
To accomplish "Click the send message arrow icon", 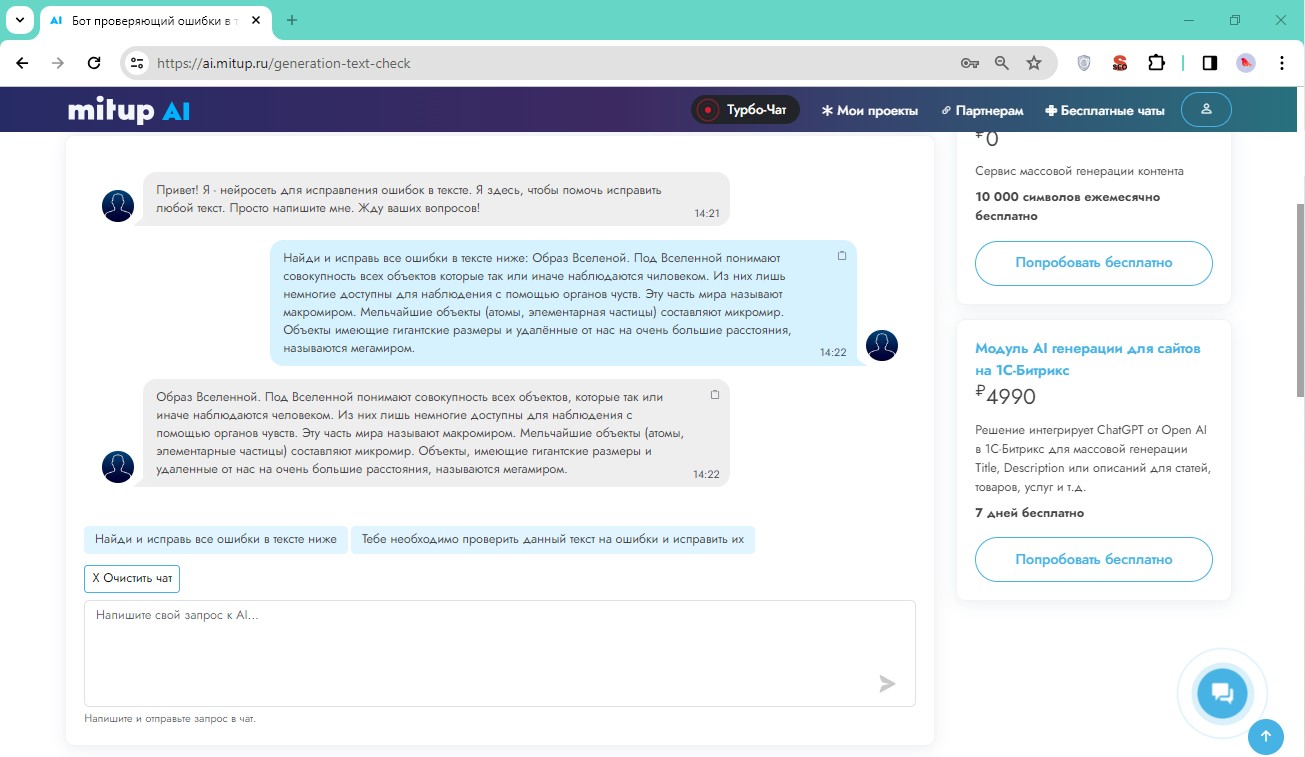I will click(886, 684).
